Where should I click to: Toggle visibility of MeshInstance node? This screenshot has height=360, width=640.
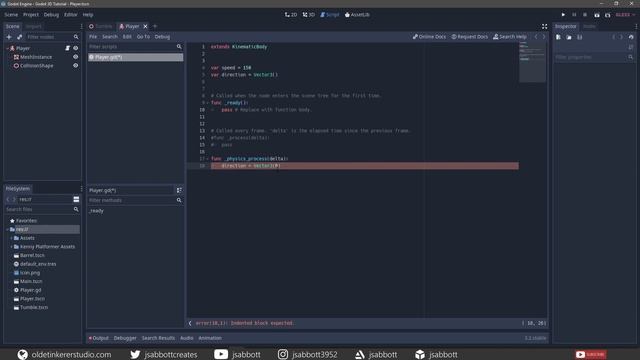pos(76,57)
